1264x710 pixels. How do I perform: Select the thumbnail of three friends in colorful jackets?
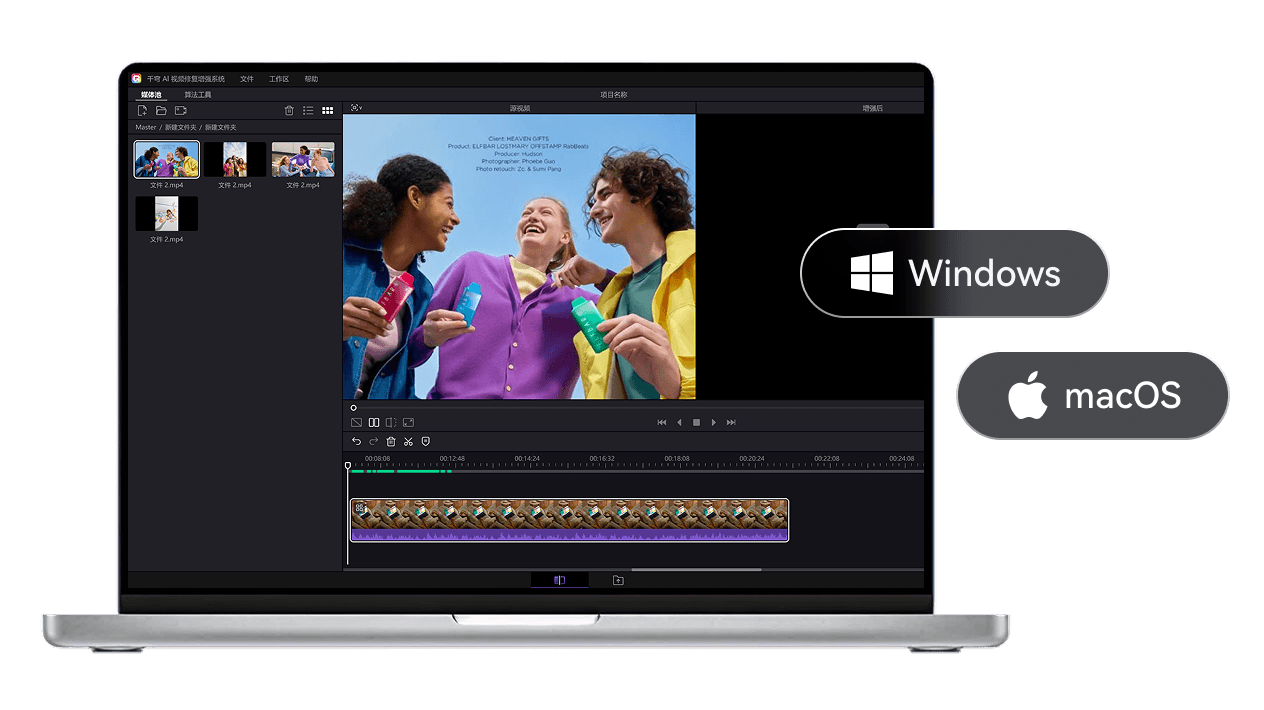point(167,159)
